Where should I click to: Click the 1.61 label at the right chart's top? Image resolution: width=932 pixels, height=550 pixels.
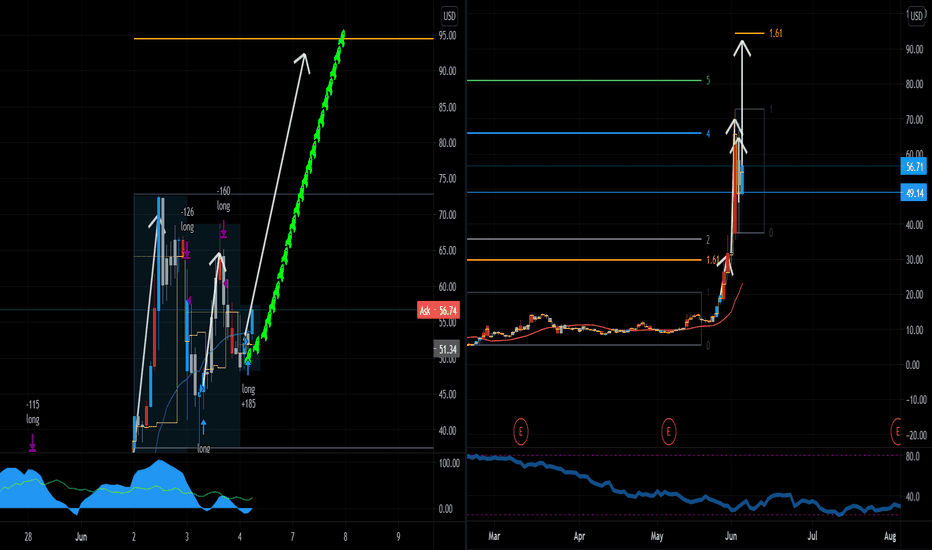(776, 33)
